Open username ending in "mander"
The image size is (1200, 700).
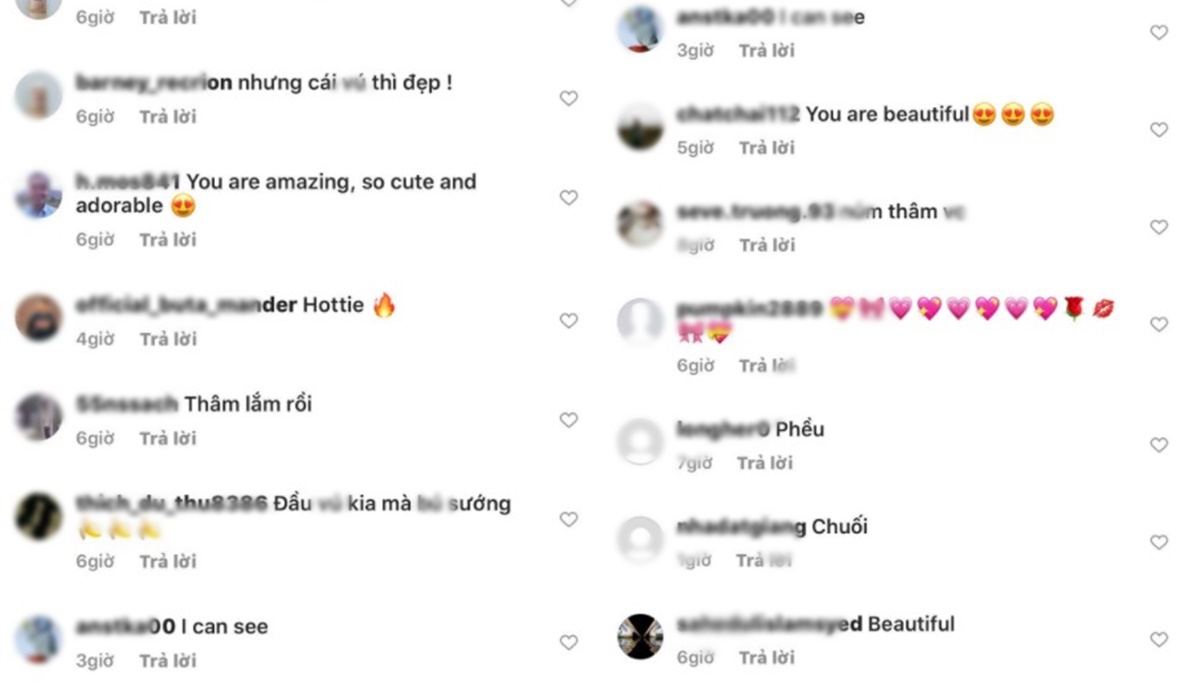click(186, 305)
